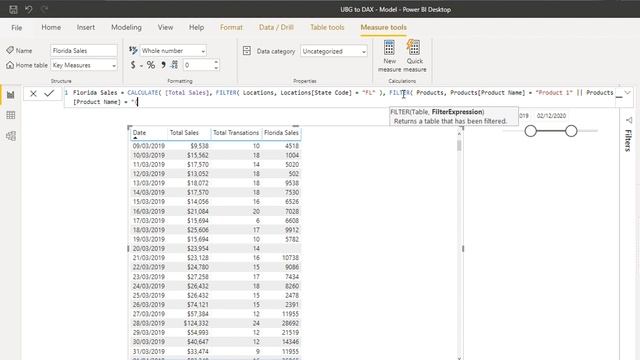Sort by Florida Sales column header
Viewport: 640px width, 360px height.
281,133
